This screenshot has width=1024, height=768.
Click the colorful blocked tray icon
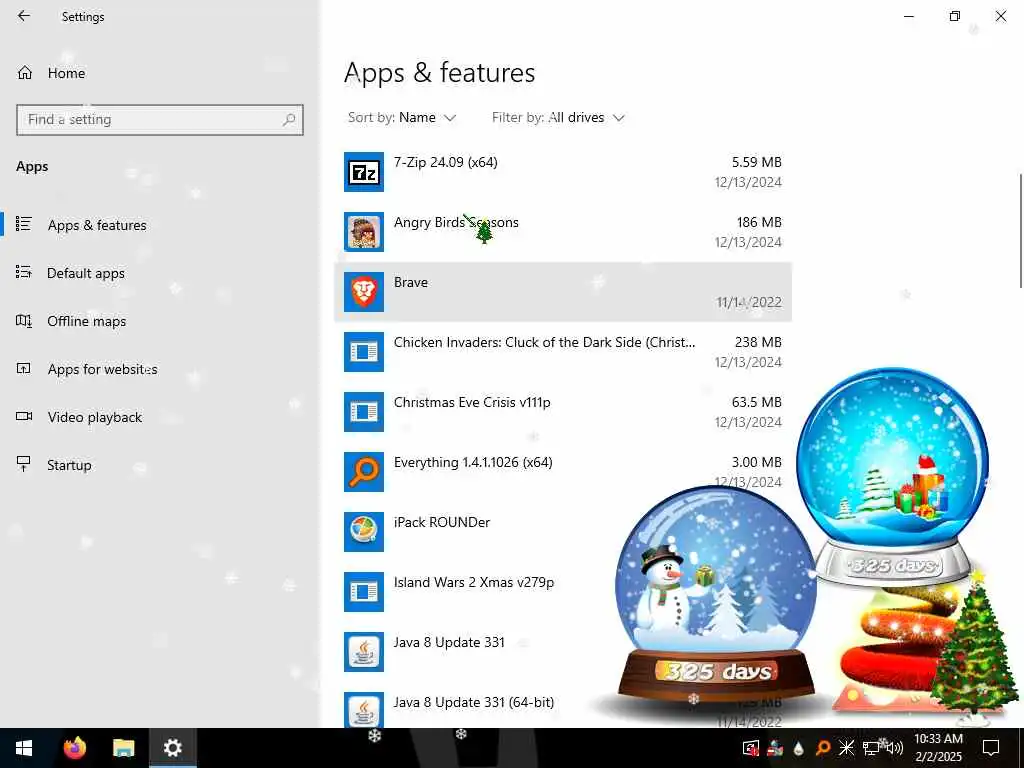click(x=775, y=748)
